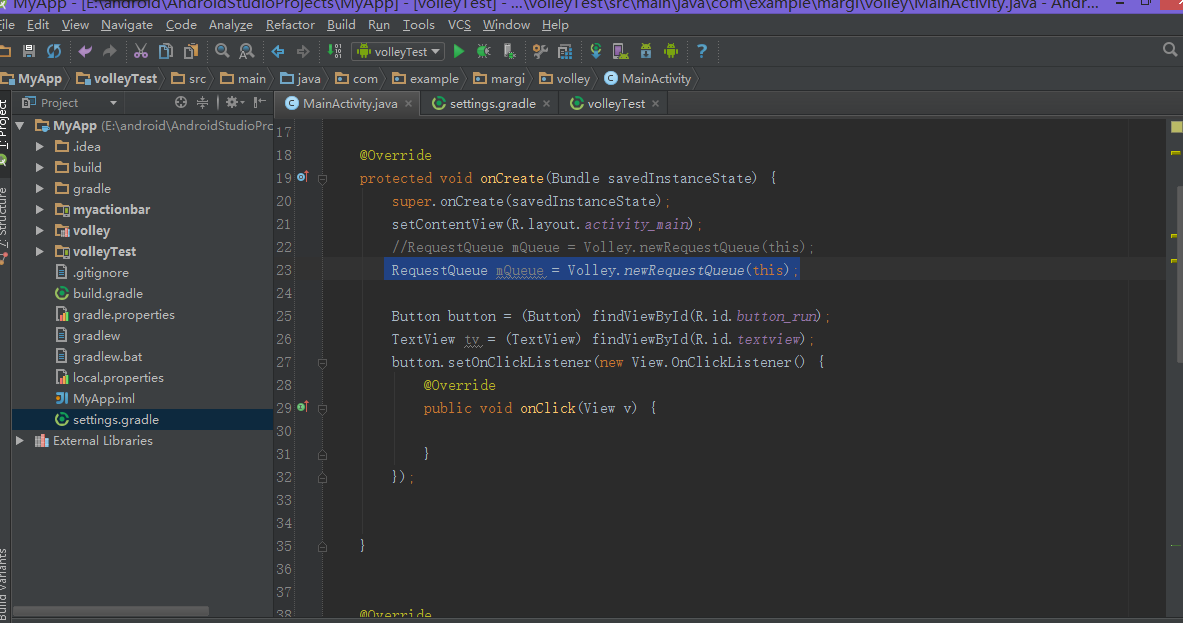Screen dimensions: 1183x623
Task: Open the Project view selector dropdown
Action: pyautogui.click(x=69, y=103)
